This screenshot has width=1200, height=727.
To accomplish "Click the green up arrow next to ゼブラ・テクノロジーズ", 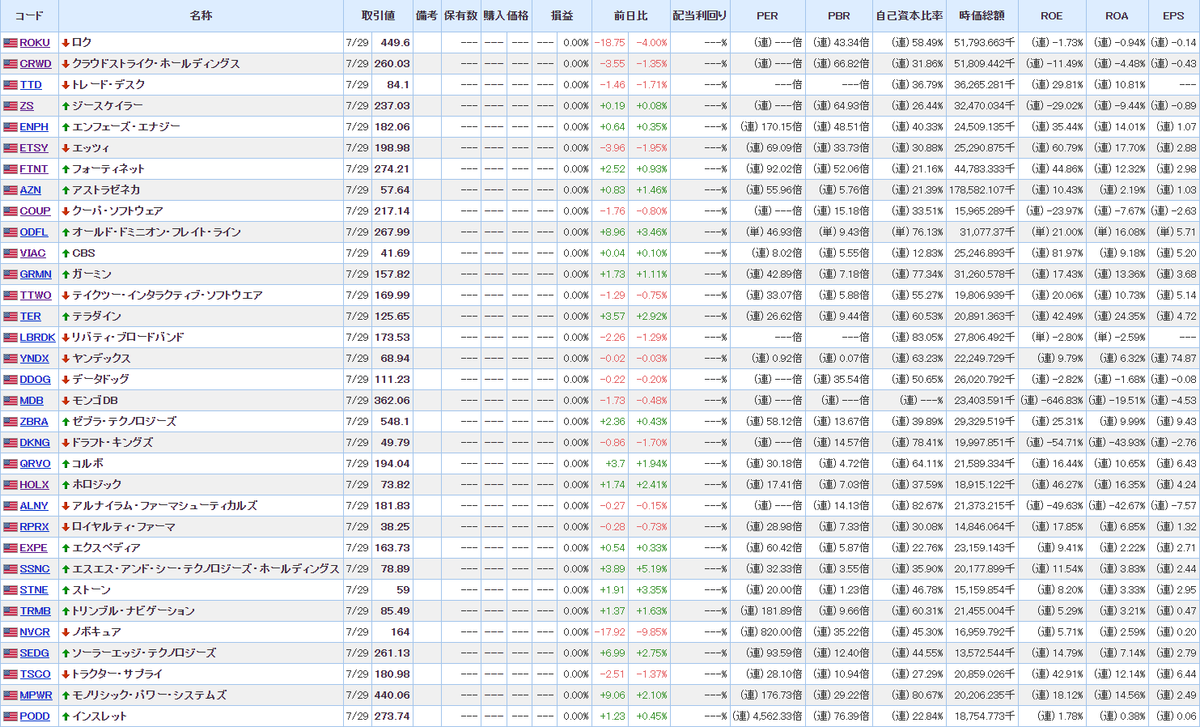I will (x=66, y=421).
